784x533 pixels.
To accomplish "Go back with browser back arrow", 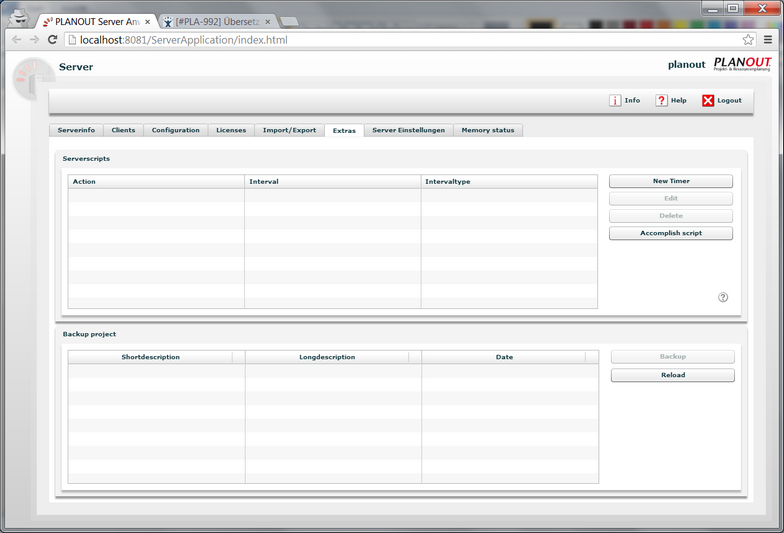I will pos(16,40).
